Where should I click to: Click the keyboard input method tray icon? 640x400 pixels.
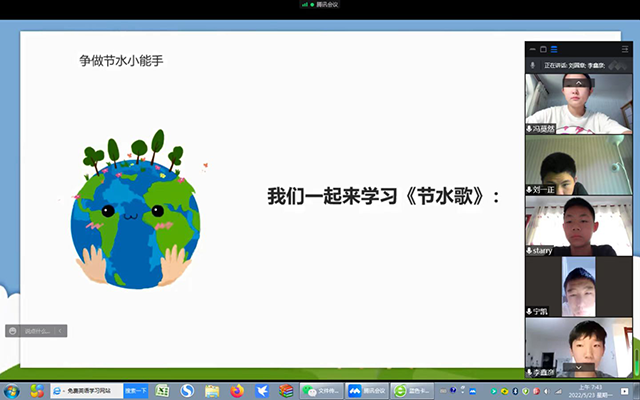tap(443, 391)
